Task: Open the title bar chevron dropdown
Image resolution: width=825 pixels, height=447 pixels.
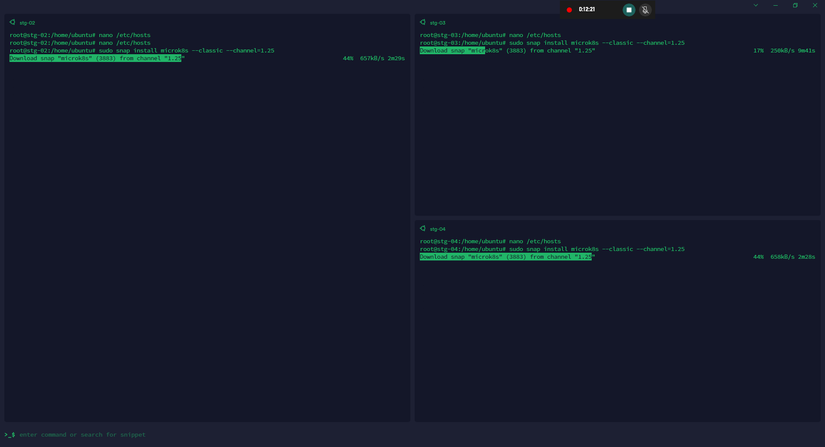Action: [756, 5]
